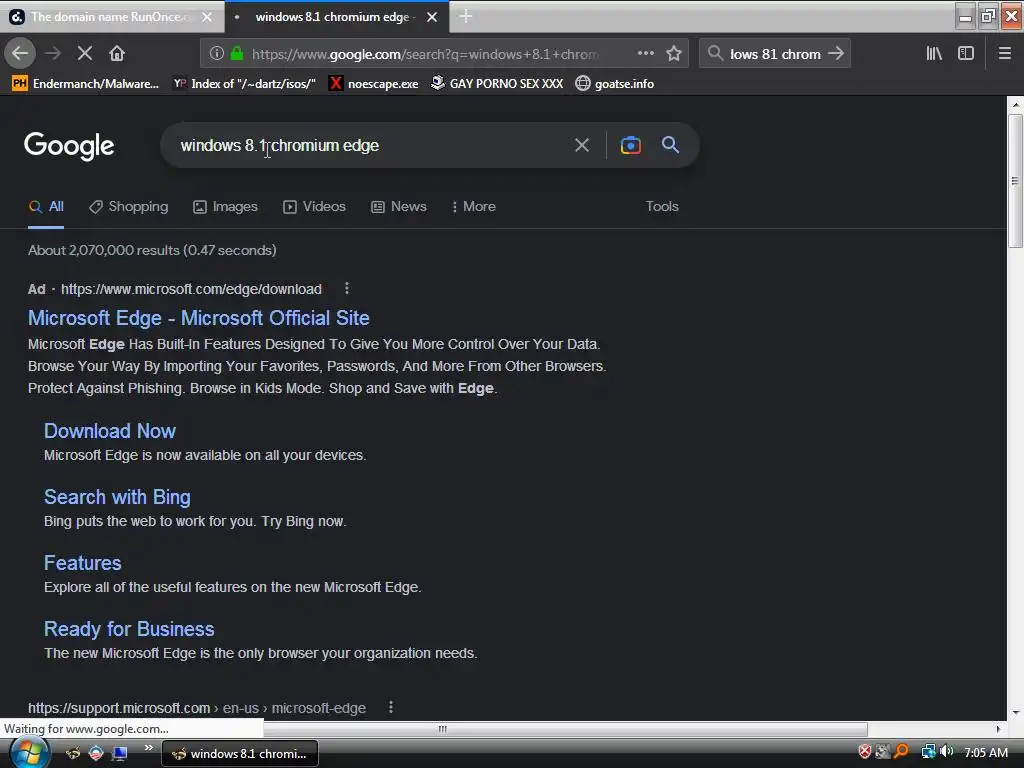Click Firefox quick launch icon in taskbar
This screenshot has height=768, width=1024.
pos(73,754)
